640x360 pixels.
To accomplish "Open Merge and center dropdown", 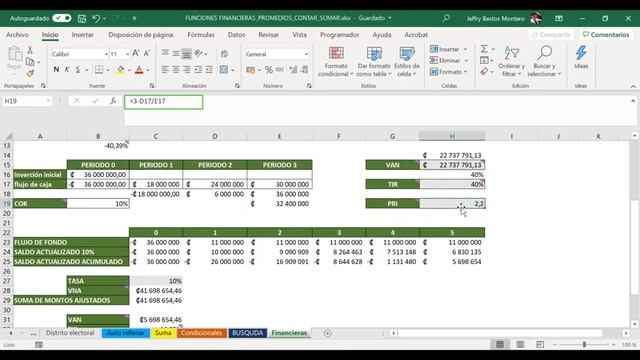I will (x=232, y=70).
